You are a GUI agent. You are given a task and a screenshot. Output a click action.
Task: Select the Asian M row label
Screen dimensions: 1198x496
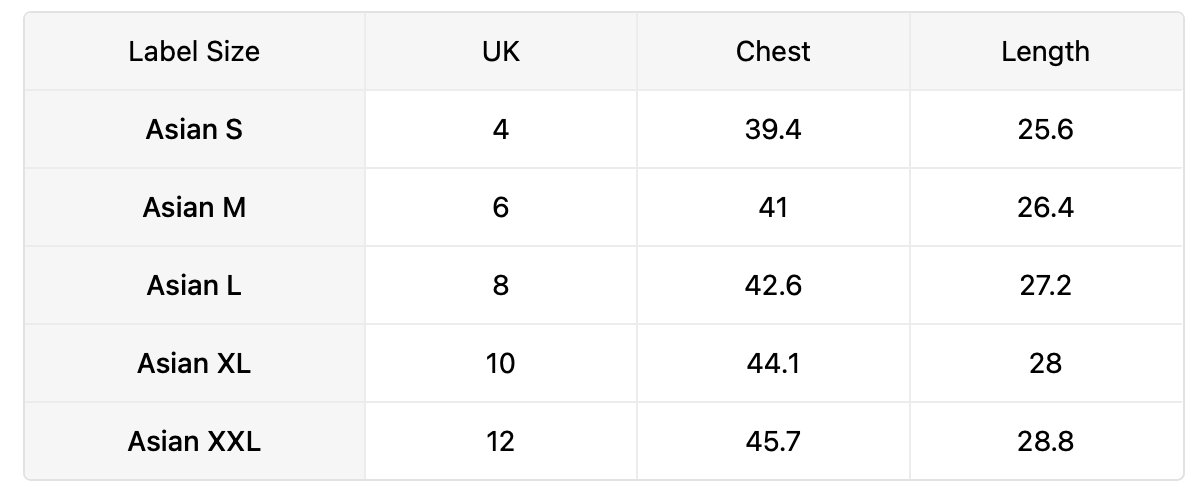(194, 208)
